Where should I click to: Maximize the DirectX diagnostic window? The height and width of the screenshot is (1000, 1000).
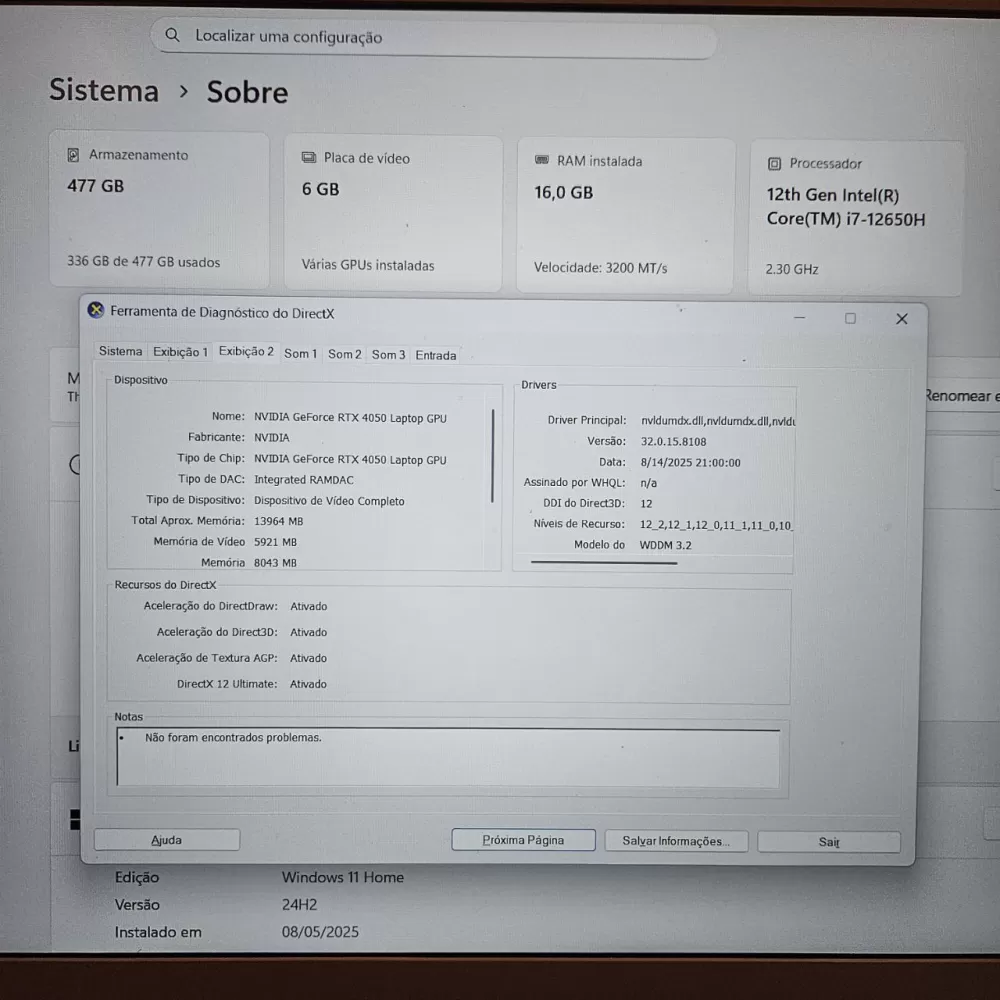pyautogui.click(x=850, y=318)
